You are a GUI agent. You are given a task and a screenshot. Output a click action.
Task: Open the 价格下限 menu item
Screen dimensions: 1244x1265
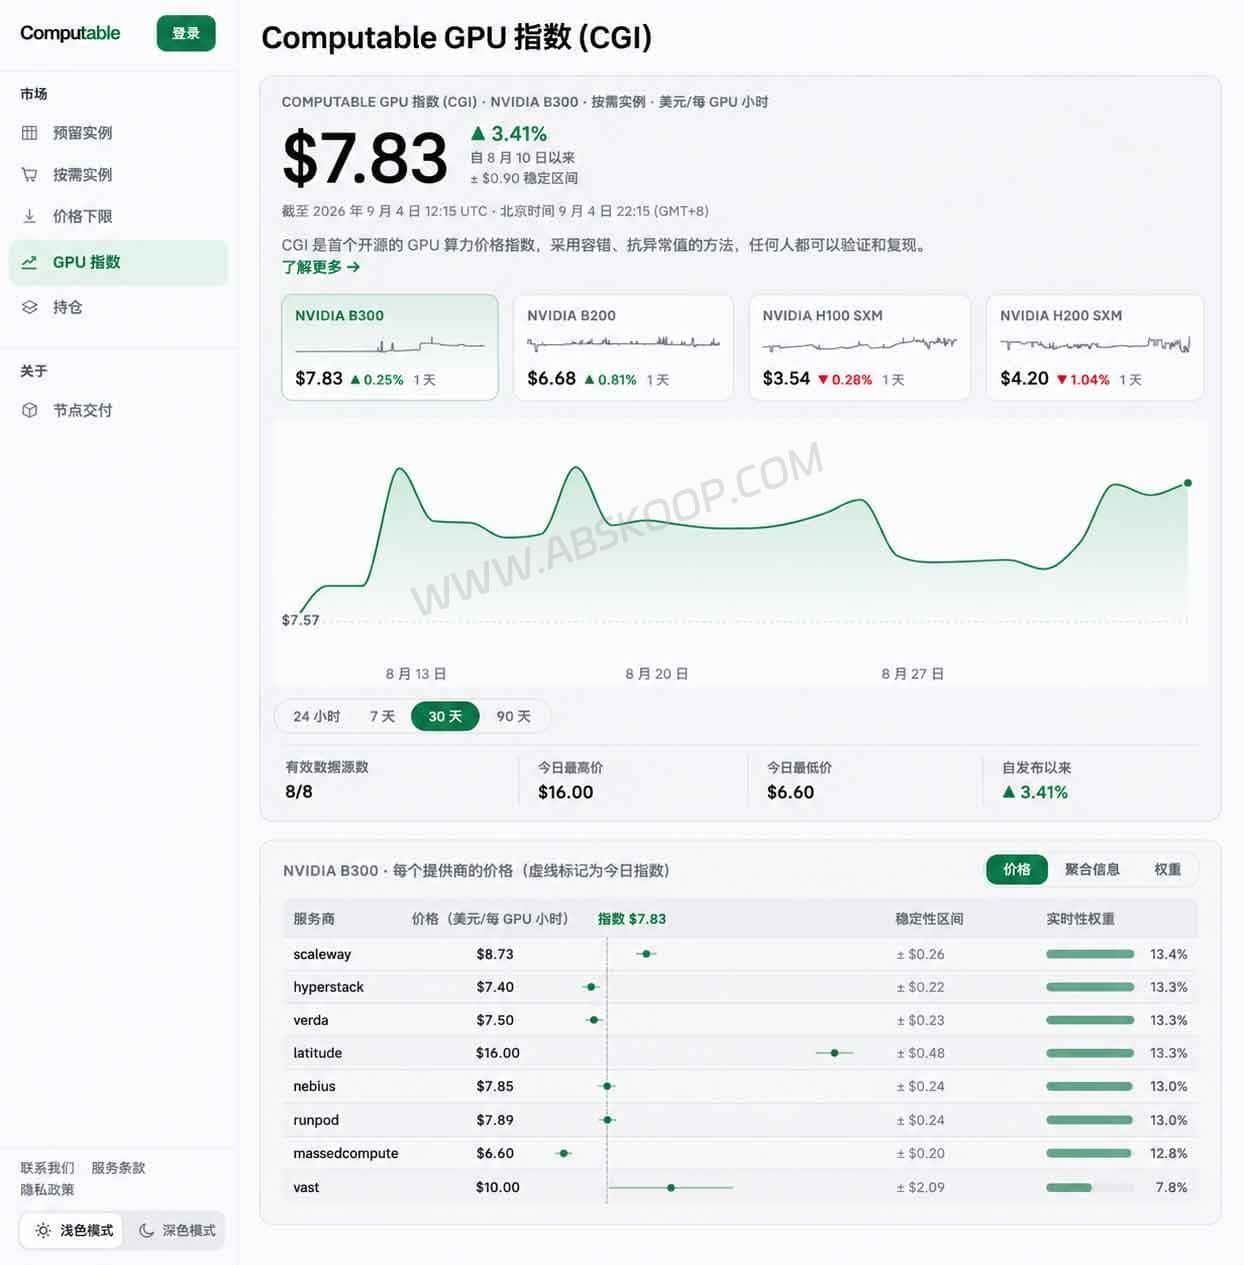tap(118, 216)
